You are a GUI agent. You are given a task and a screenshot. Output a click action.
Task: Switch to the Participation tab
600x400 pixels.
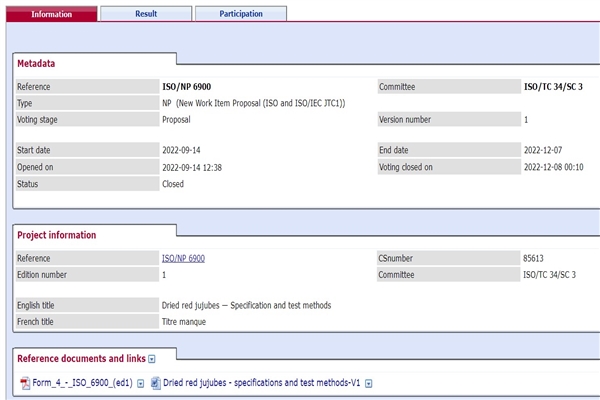(x=241, y=14)
